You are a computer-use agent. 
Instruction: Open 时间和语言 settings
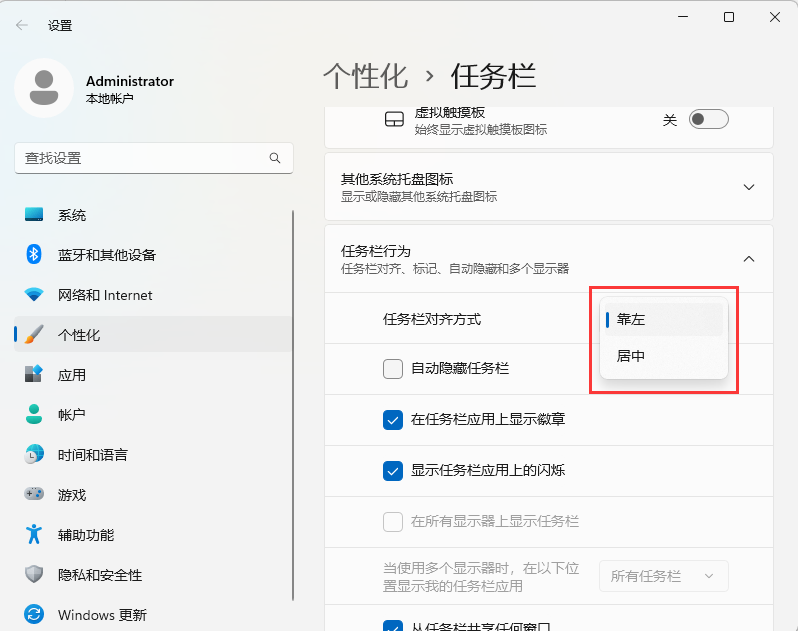pos(153,454)
